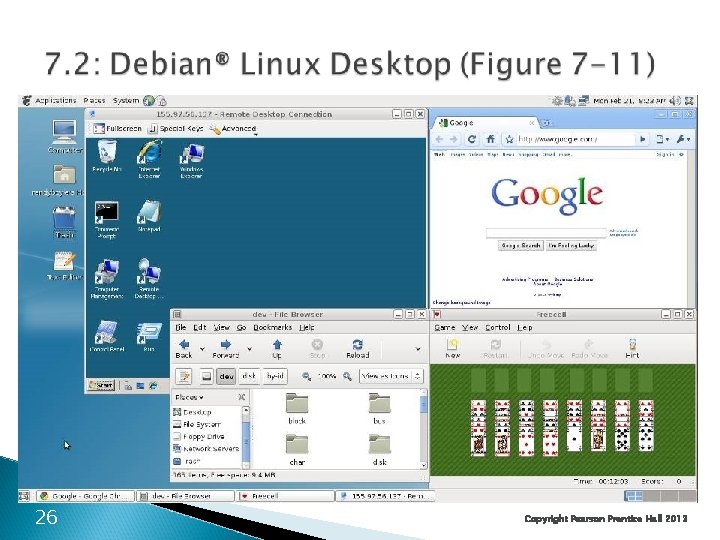Expand Back history dropdown arrow
Image resolution: width=720 pixels, height=540 pixels.
coord(202,349)
